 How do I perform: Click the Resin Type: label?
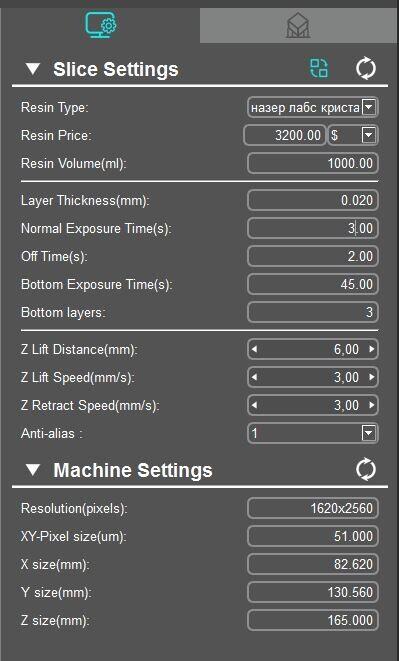(x=55, y=107)
